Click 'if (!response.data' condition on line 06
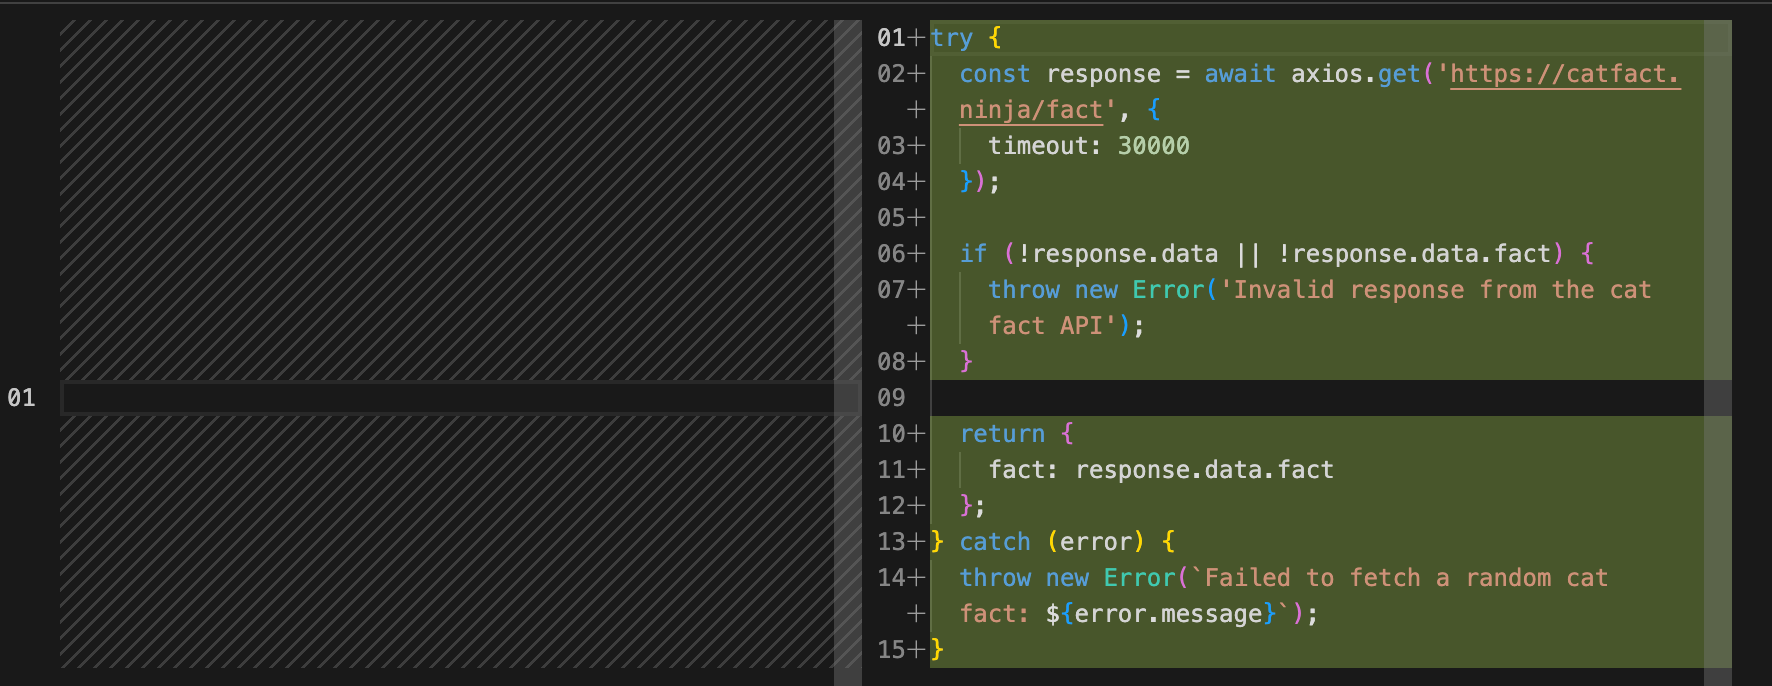1772x686 pixels. tap(1089, 254)
